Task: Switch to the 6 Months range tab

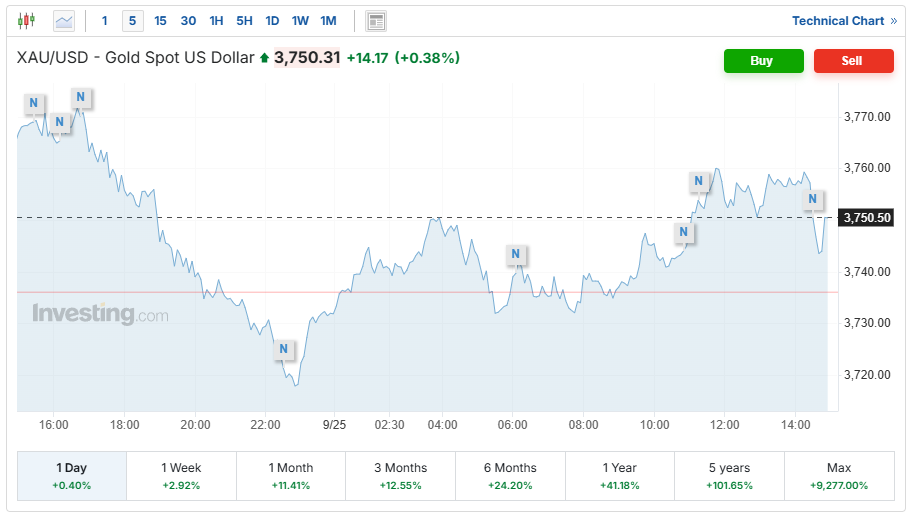Action: point(510,475)
